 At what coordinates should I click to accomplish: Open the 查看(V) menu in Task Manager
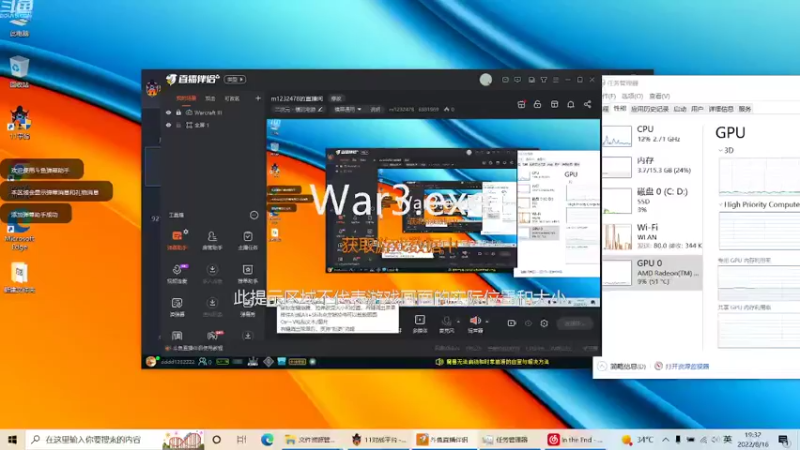[x=659, y=96]
